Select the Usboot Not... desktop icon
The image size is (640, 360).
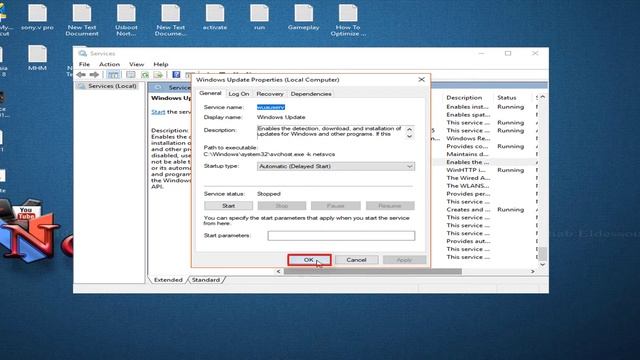(126, 20)
